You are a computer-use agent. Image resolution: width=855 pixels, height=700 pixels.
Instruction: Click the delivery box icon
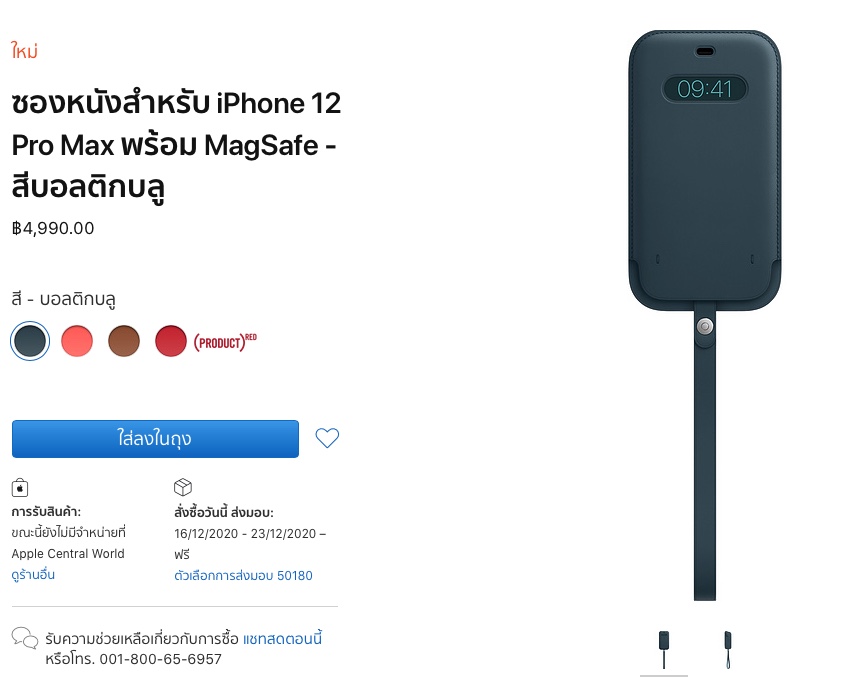tap(183, 486)
